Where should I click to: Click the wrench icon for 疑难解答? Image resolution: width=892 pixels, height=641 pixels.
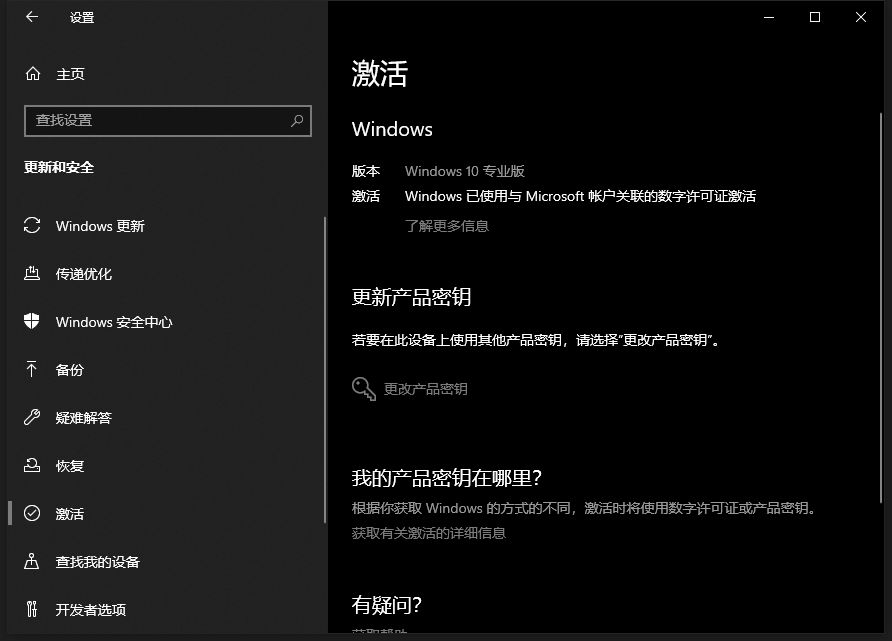(32, 417)
